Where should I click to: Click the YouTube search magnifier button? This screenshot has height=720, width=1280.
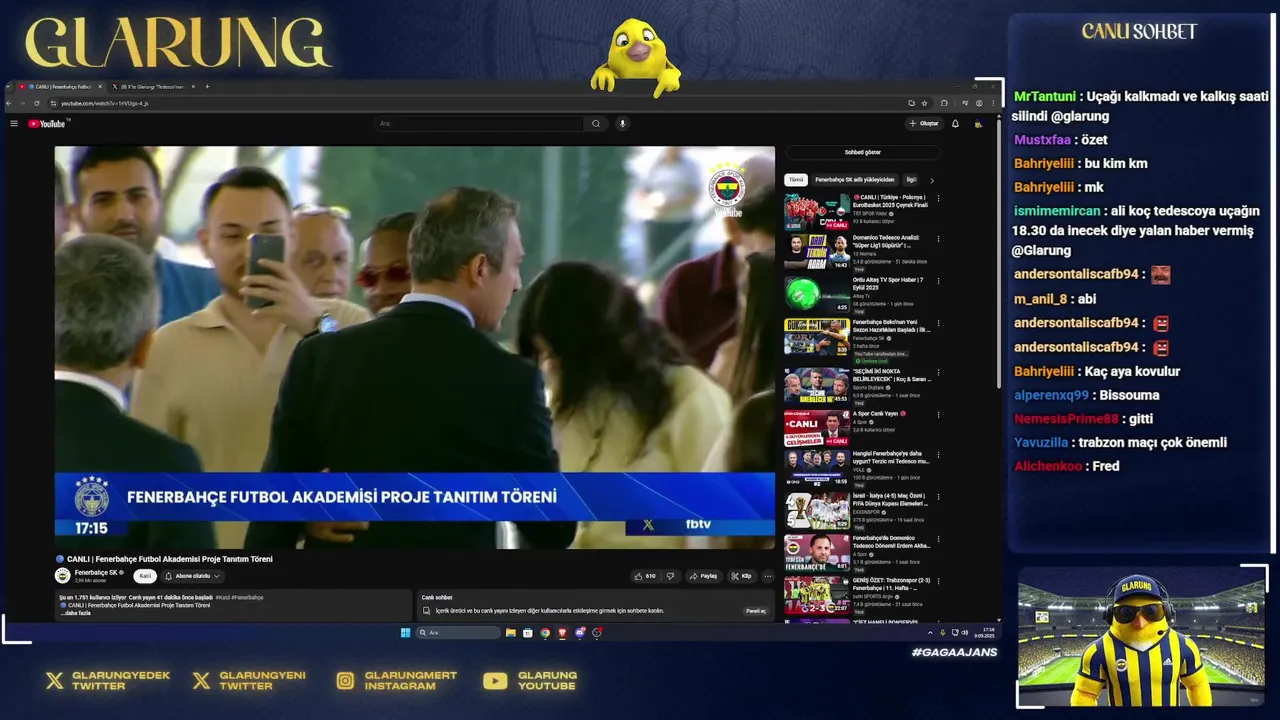point(596,124)
